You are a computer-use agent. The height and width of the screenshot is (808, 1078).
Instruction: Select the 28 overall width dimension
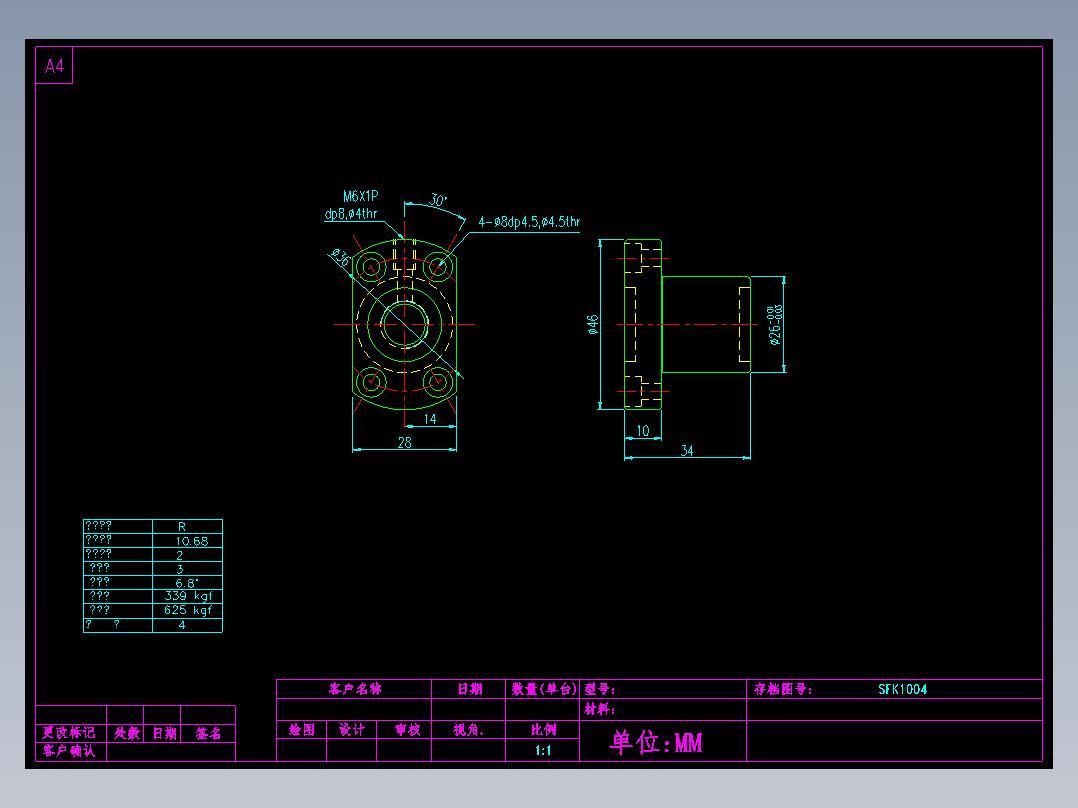point(404,443)
